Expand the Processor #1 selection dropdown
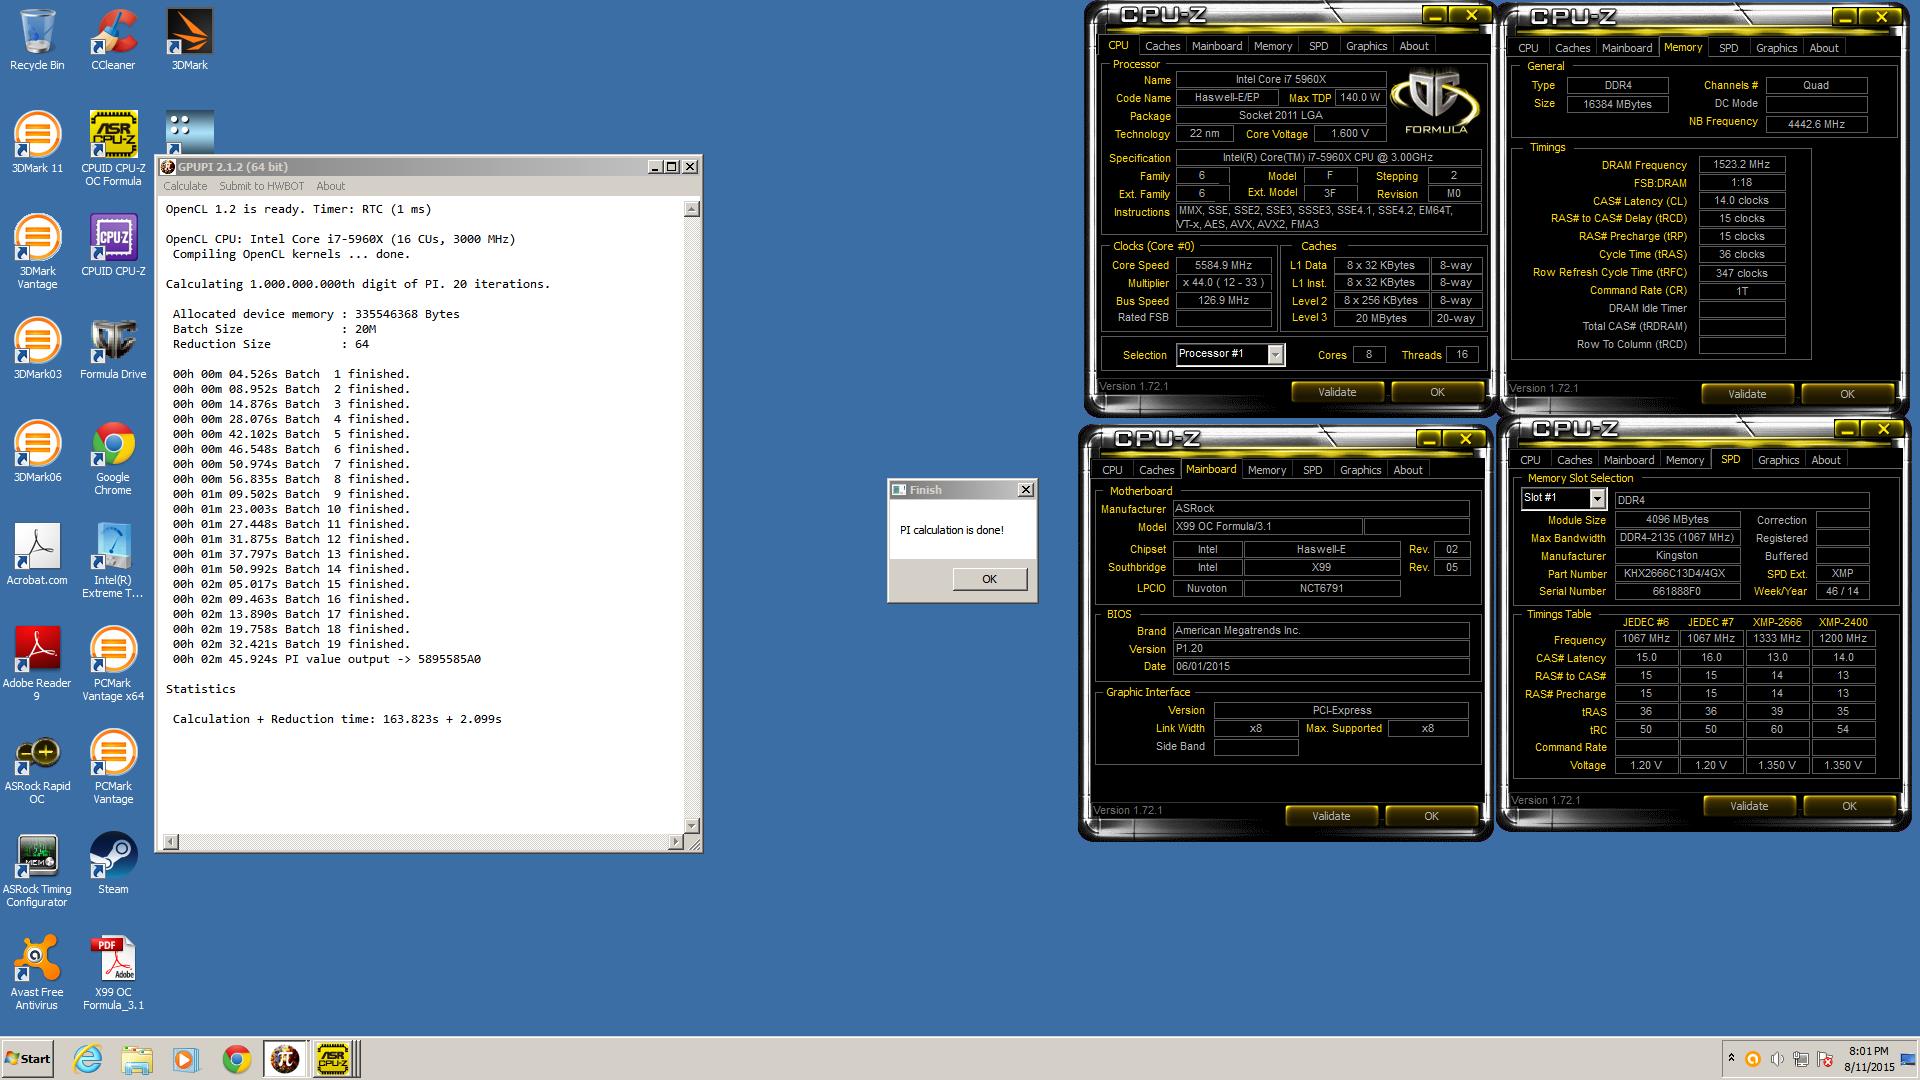The width and height of the screenshot is (1920, 1080). tap(1275, 354)
